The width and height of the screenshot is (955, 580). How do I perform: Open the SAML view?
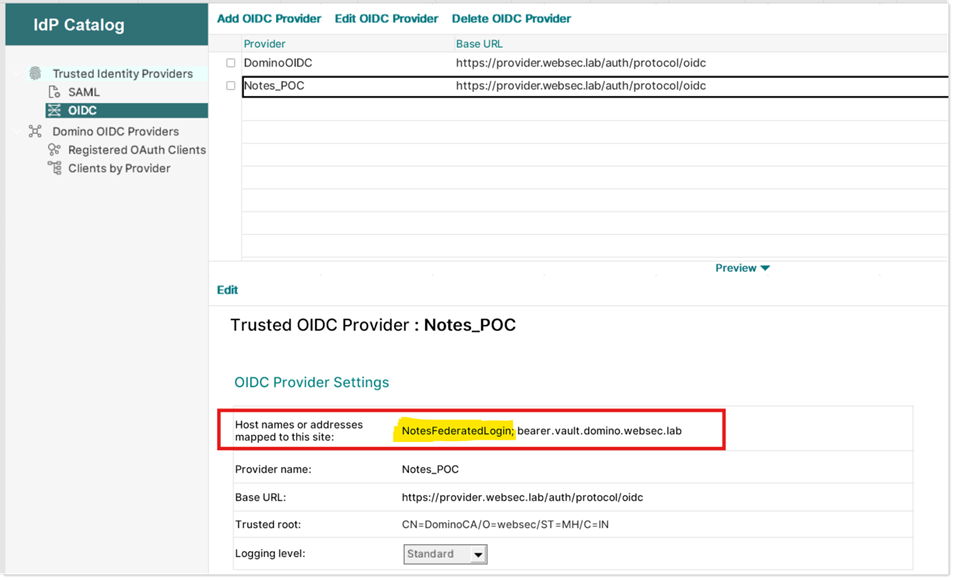click(83, 92)
